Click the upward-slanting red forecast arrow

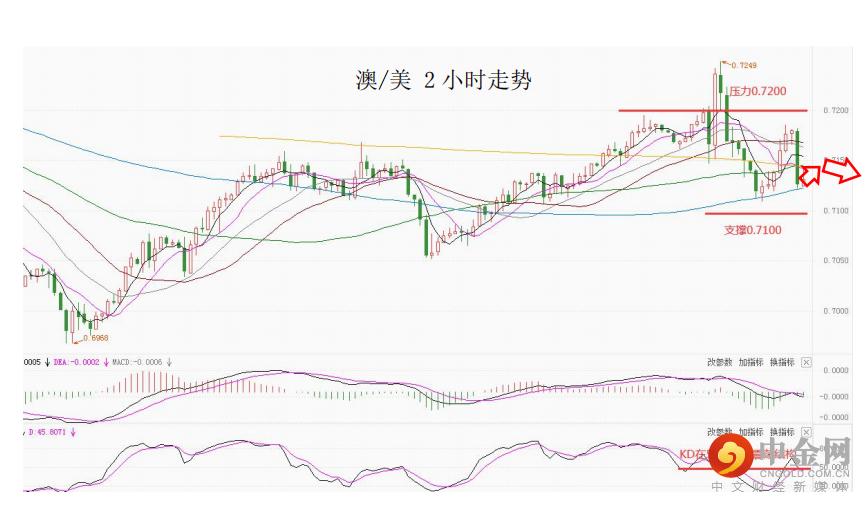click(810, 174)
